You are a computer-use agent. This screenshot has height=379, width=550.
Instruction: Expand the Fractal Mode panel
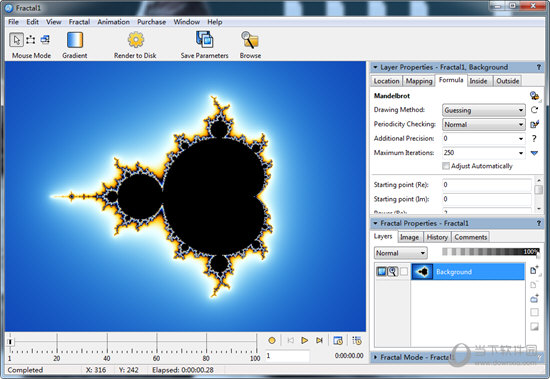pyautogui.click(x=375, y=357)
